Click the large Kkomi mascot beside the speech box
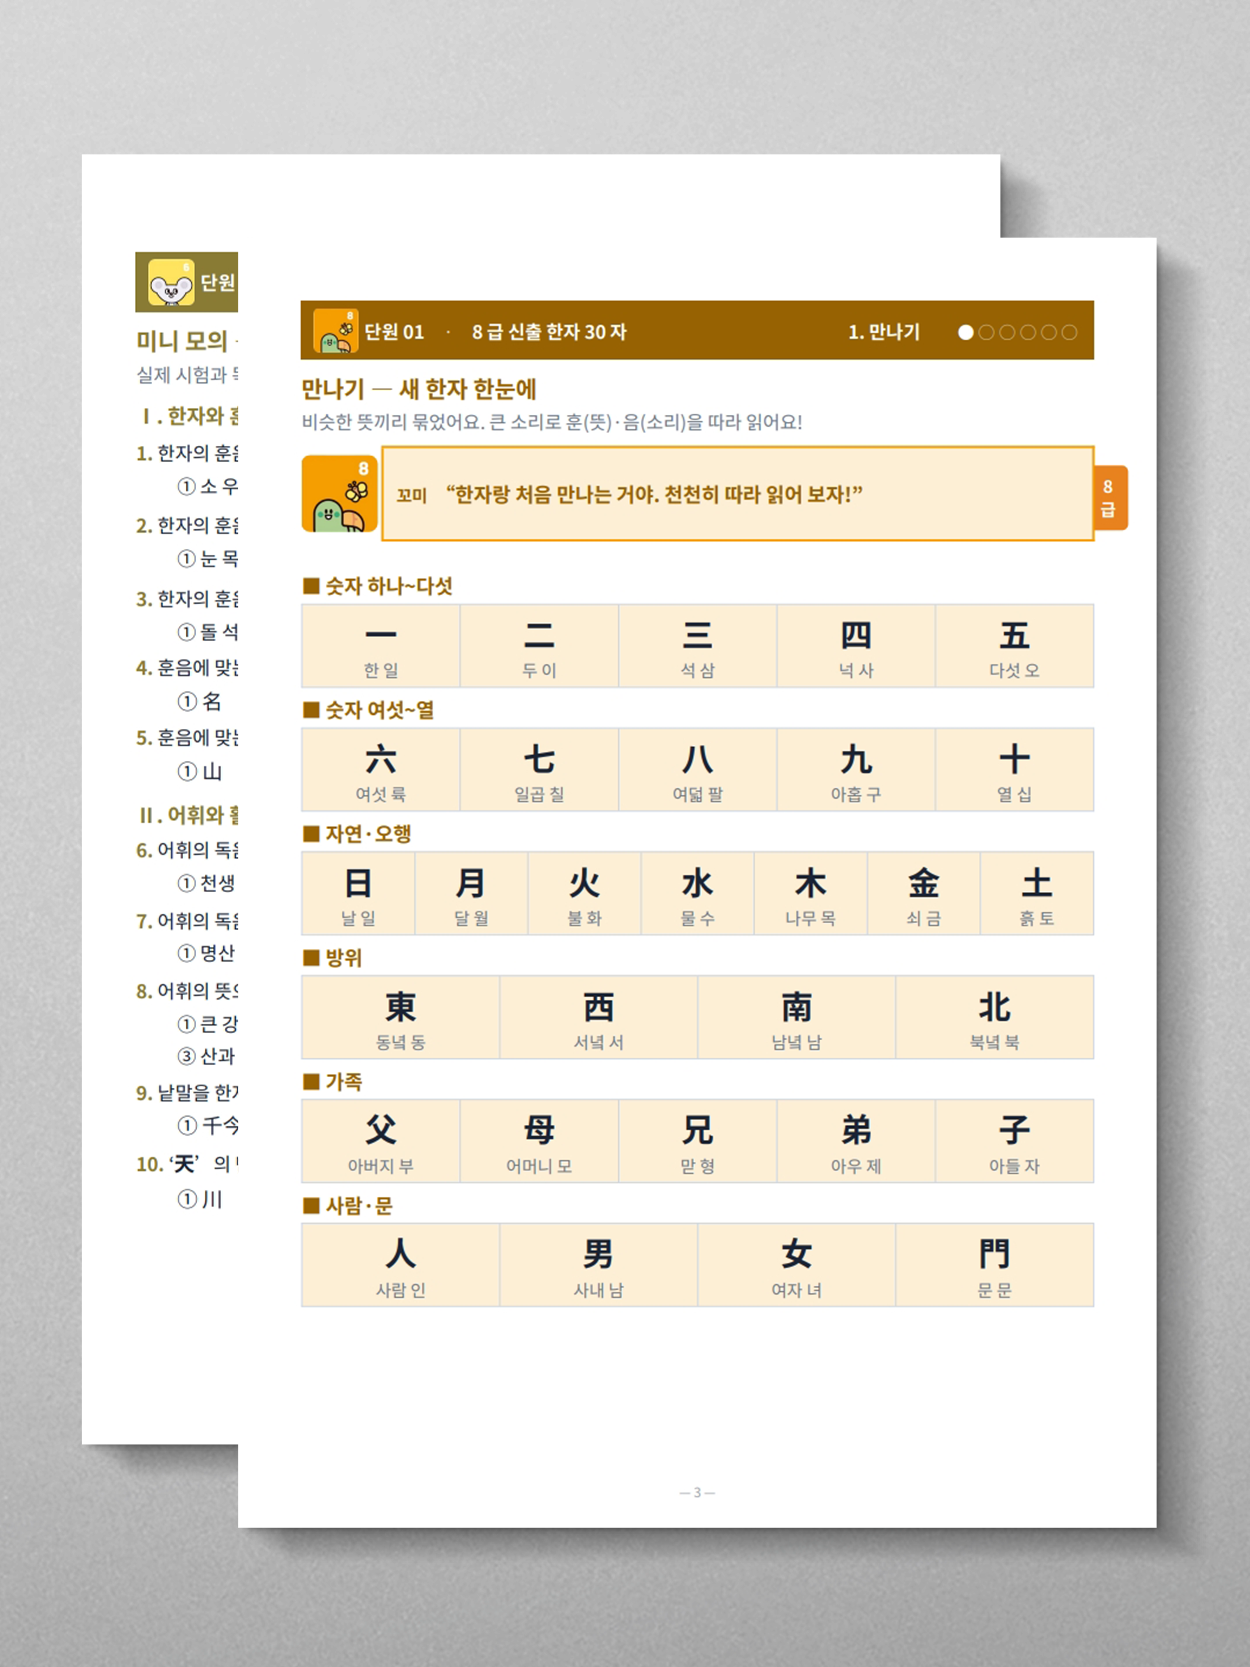The width and height of the screenshot is (1250, 1667). pos(340,494)
